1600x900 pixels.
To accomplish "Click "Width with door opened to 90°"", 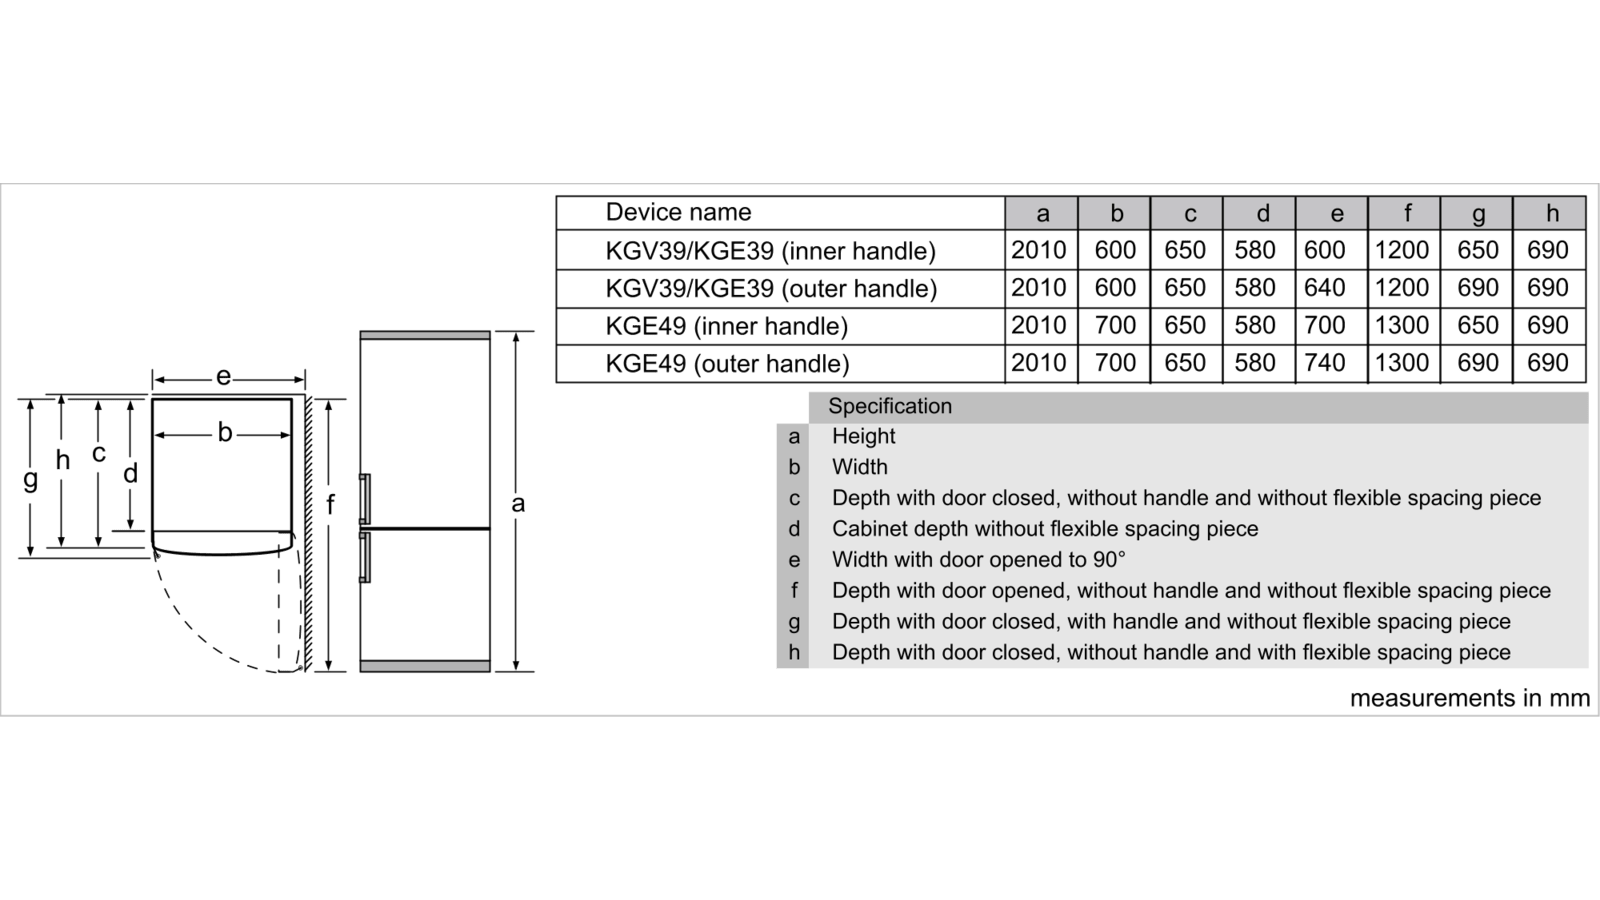I will click(x=979, y=560).
